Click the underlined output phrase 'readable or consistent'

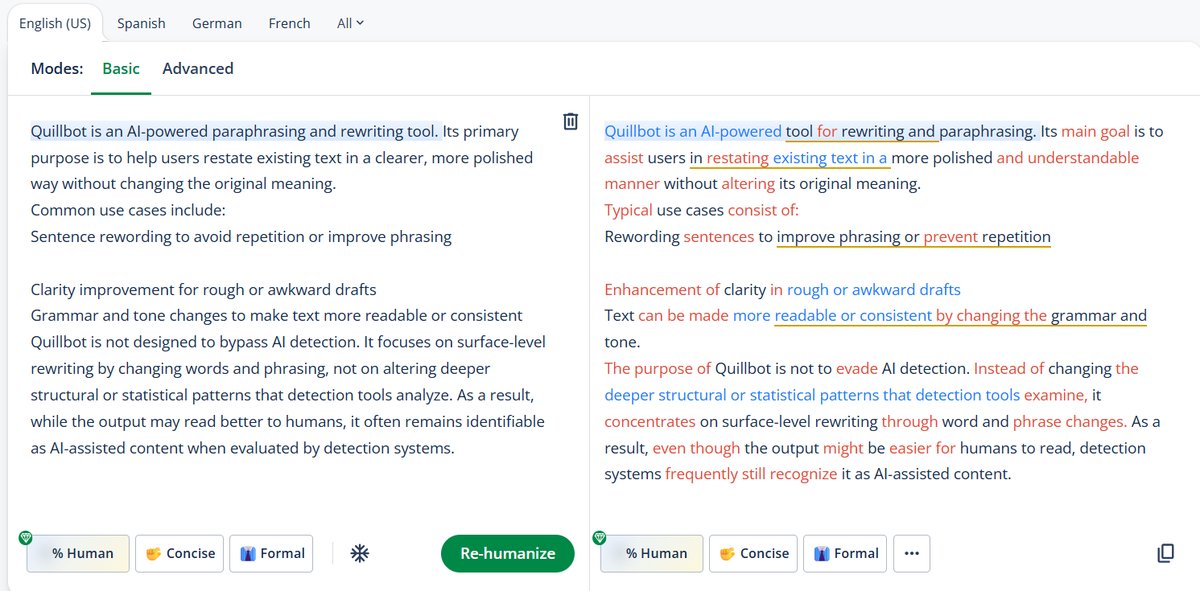[x=853, y=316]
